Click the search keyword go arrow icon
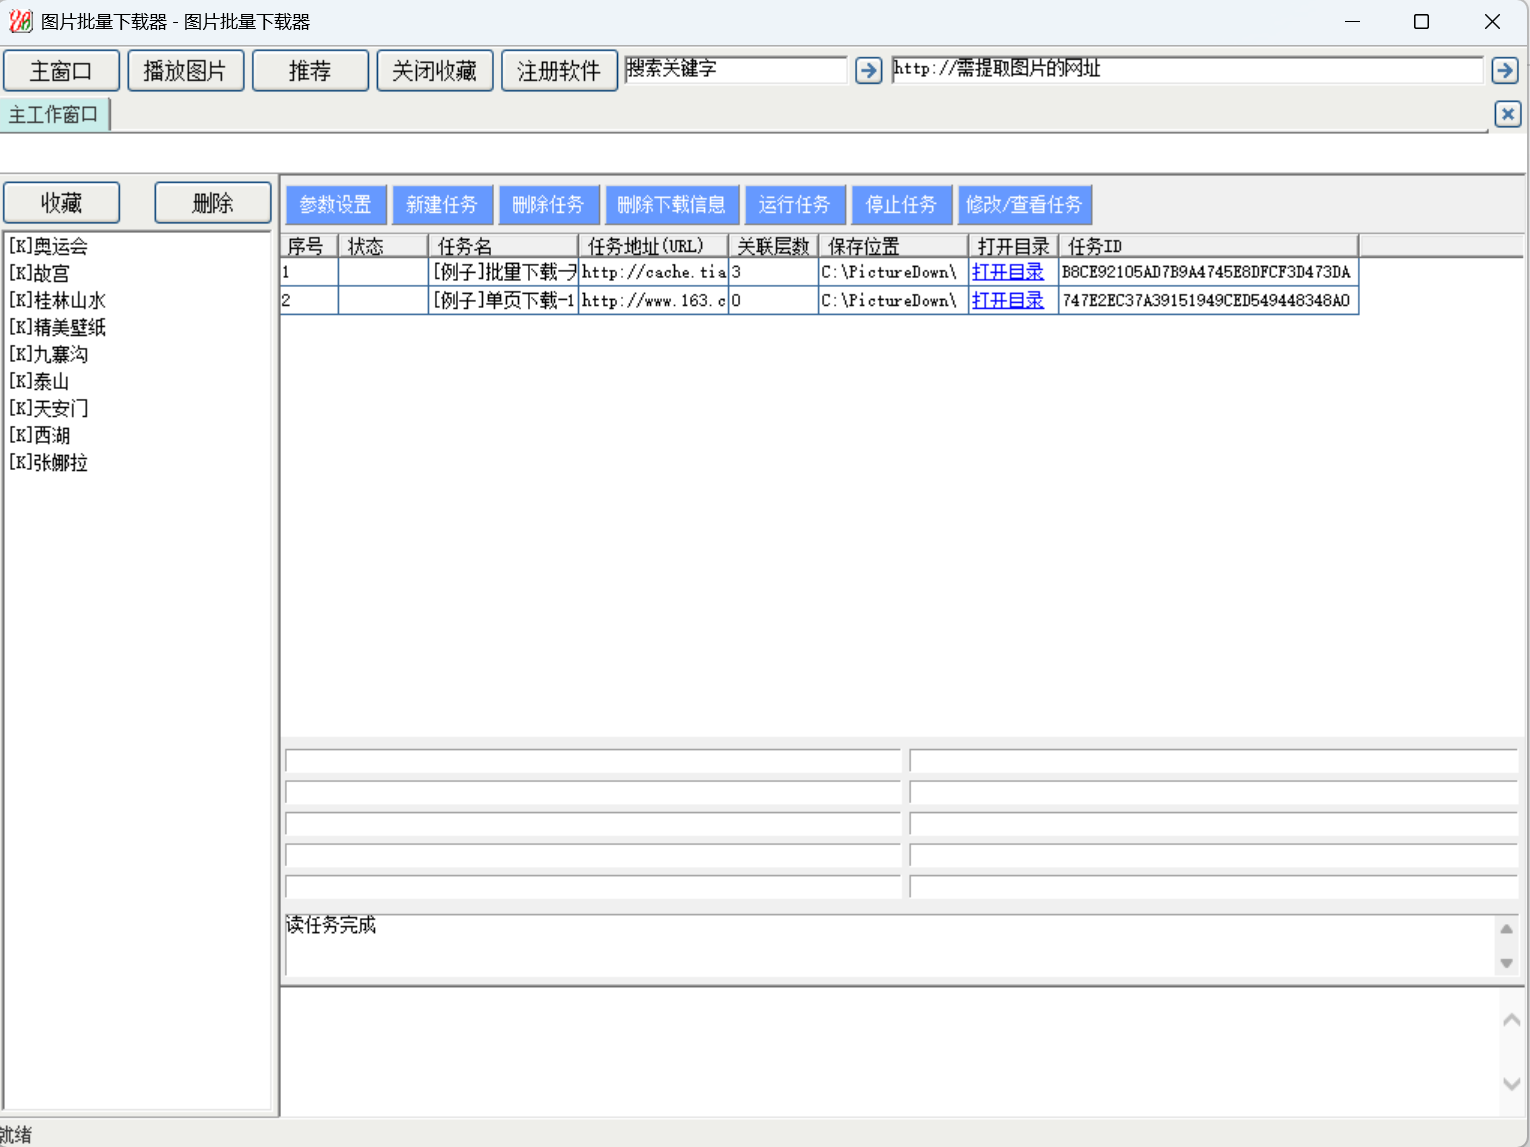 pos(869,70)
